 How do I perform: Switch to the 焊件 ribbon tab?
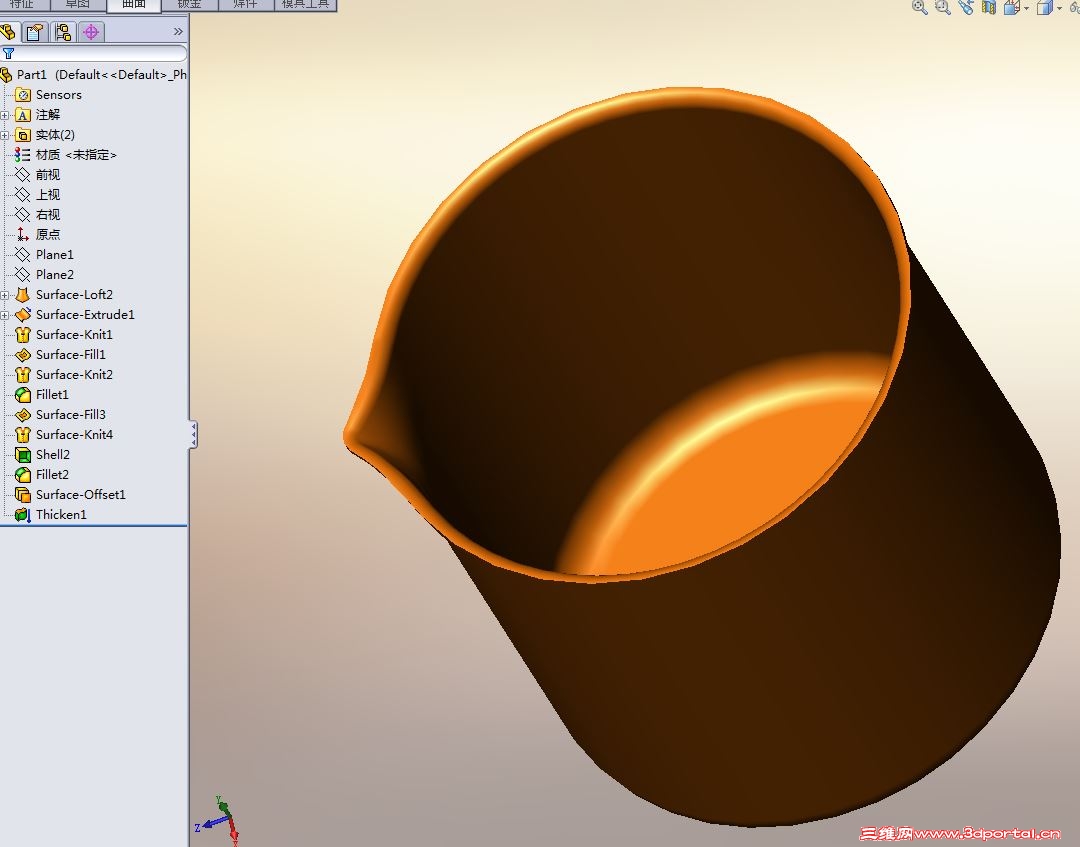coord(245,4)
